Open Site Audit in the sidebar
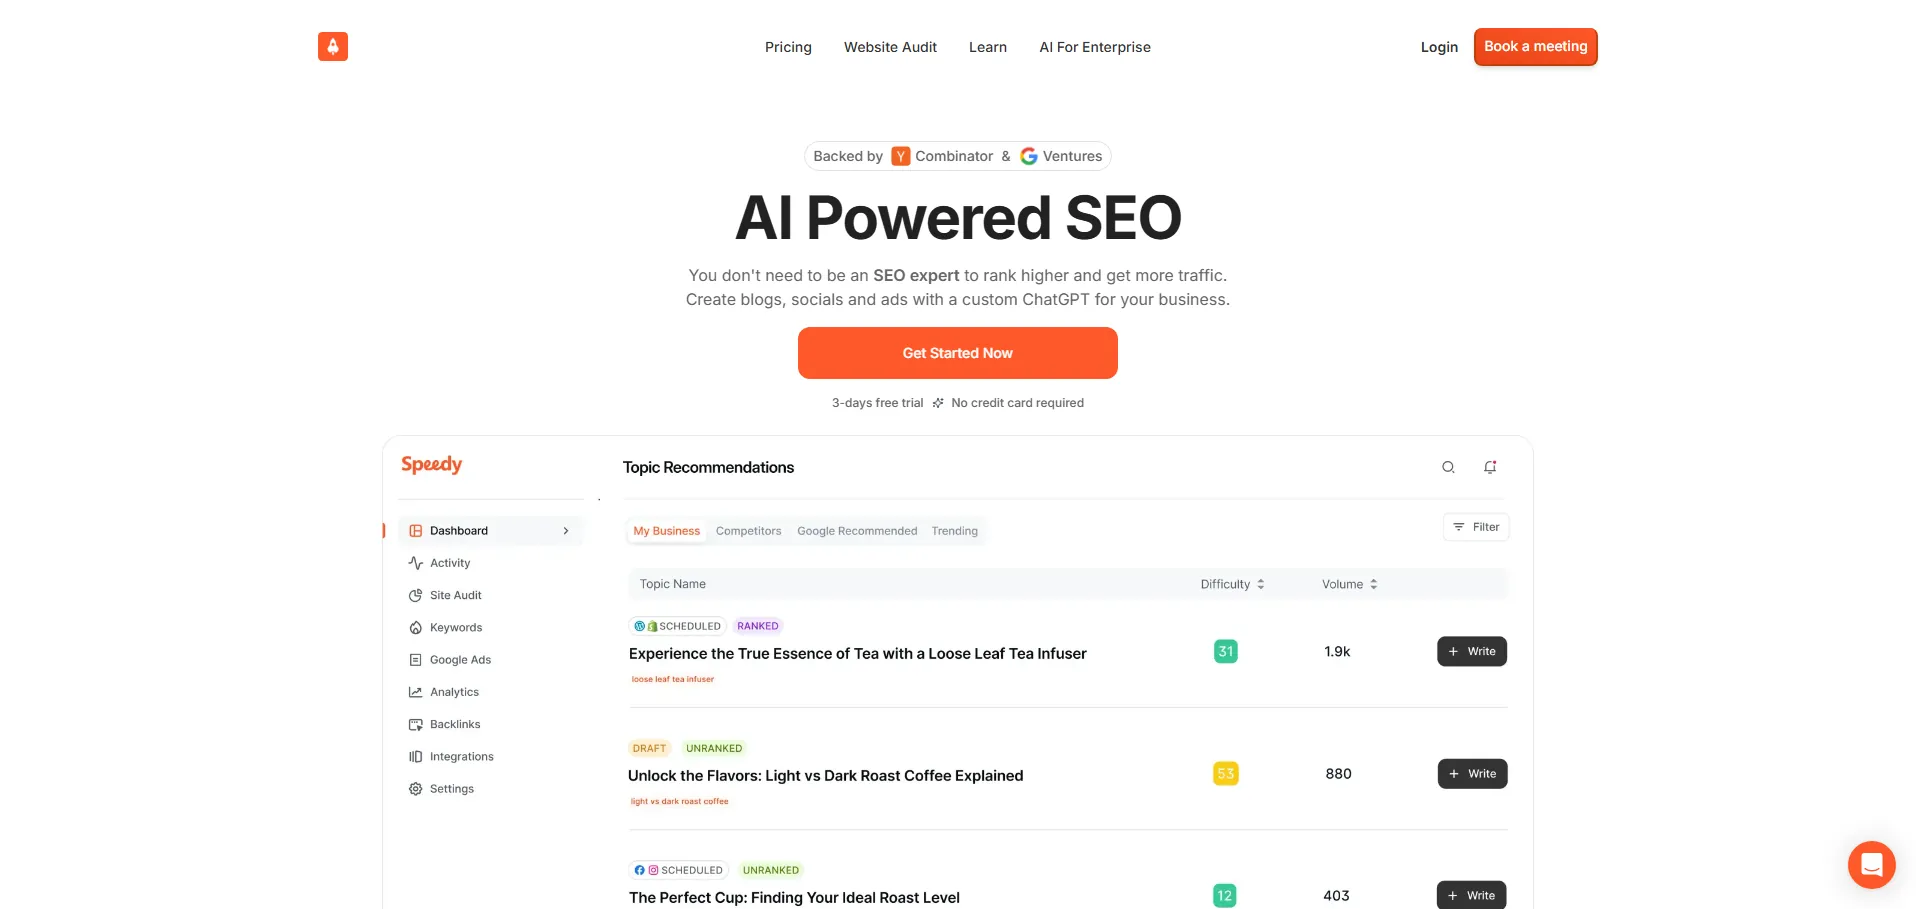This screenshot has height=909, width=1916. 455,595
